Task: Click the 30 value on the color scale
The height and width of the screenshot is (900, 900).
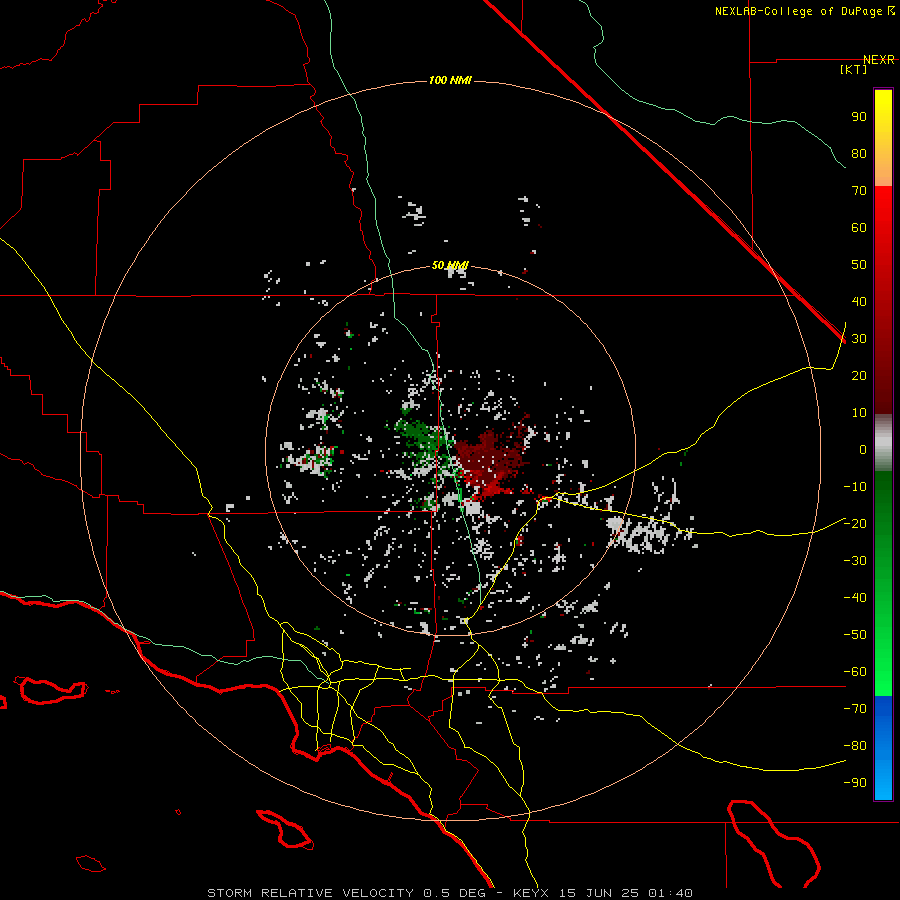Action: [859, 339]
